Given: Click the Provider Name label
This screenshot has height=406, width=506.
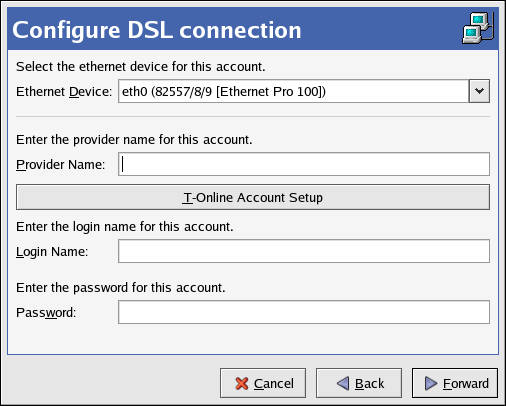Looking at the screenshot, I should tap(60, 165).
